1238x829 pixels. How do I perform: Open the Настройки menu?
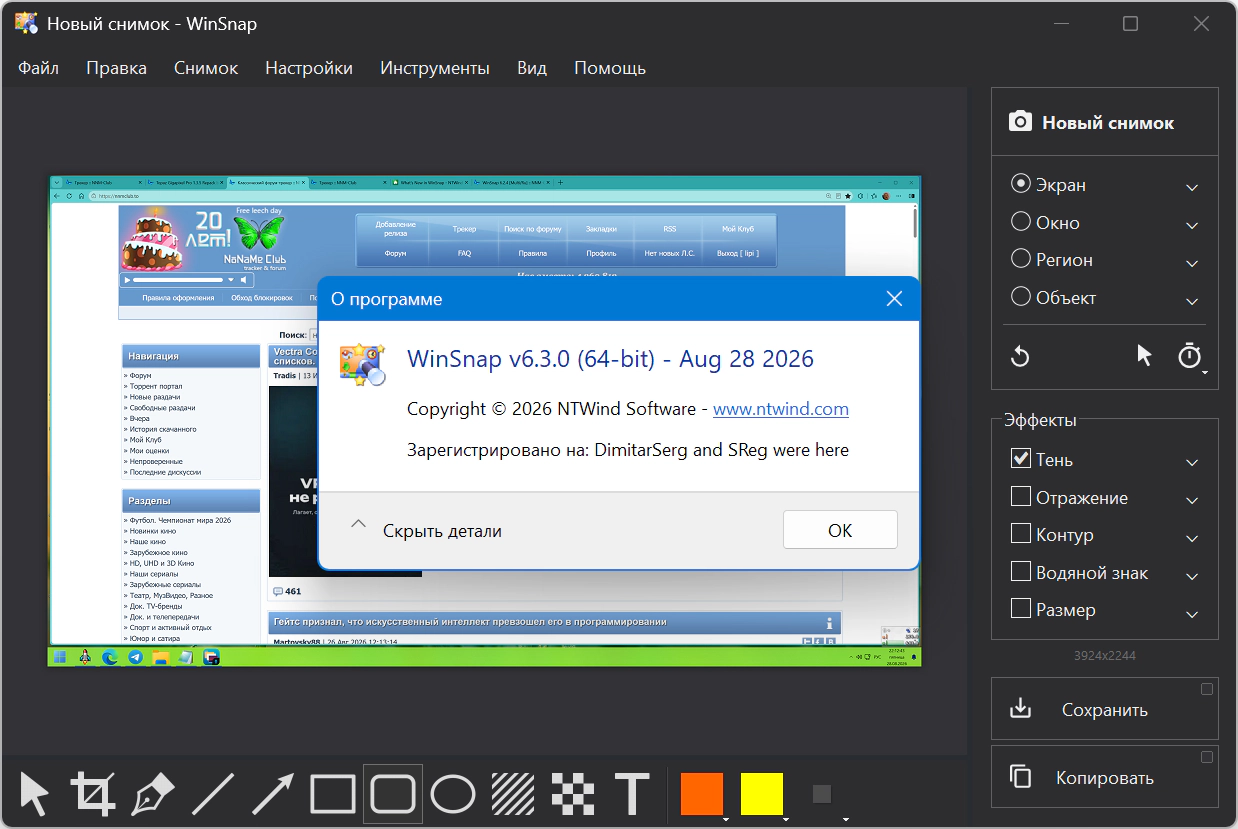[309, 68]
